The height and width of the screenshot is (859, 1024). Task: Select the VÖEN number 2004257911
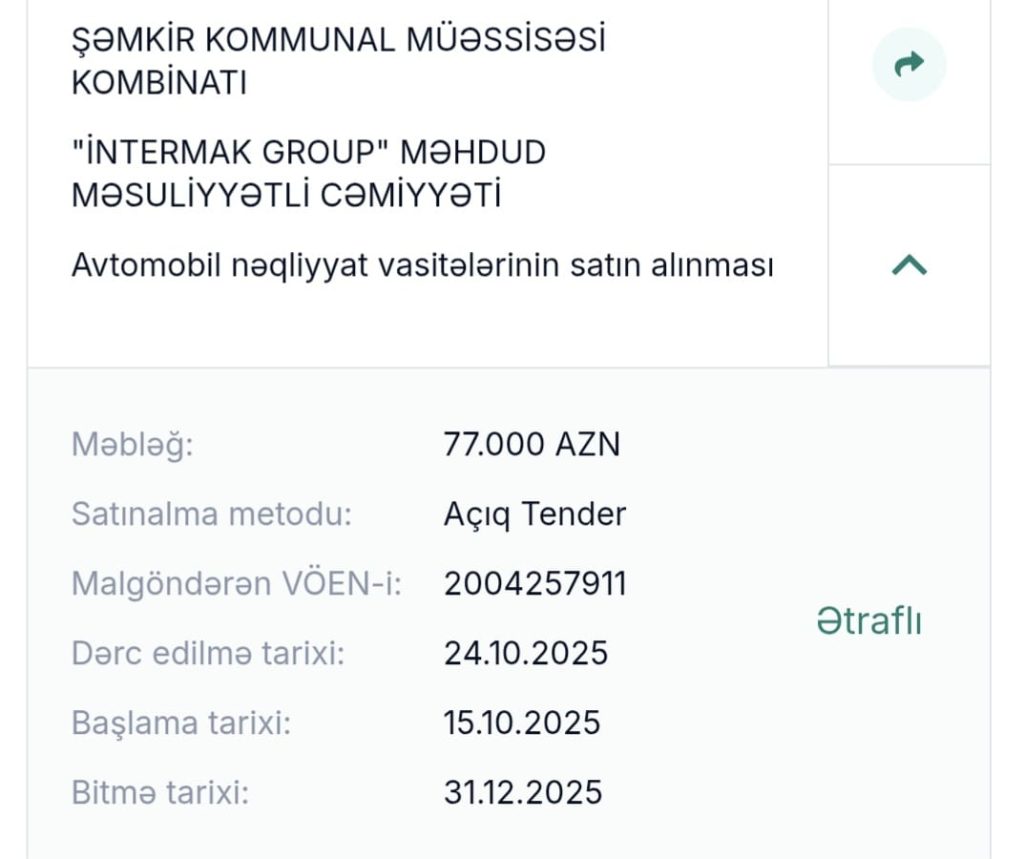pyautogui.click(x=535, y=583)
